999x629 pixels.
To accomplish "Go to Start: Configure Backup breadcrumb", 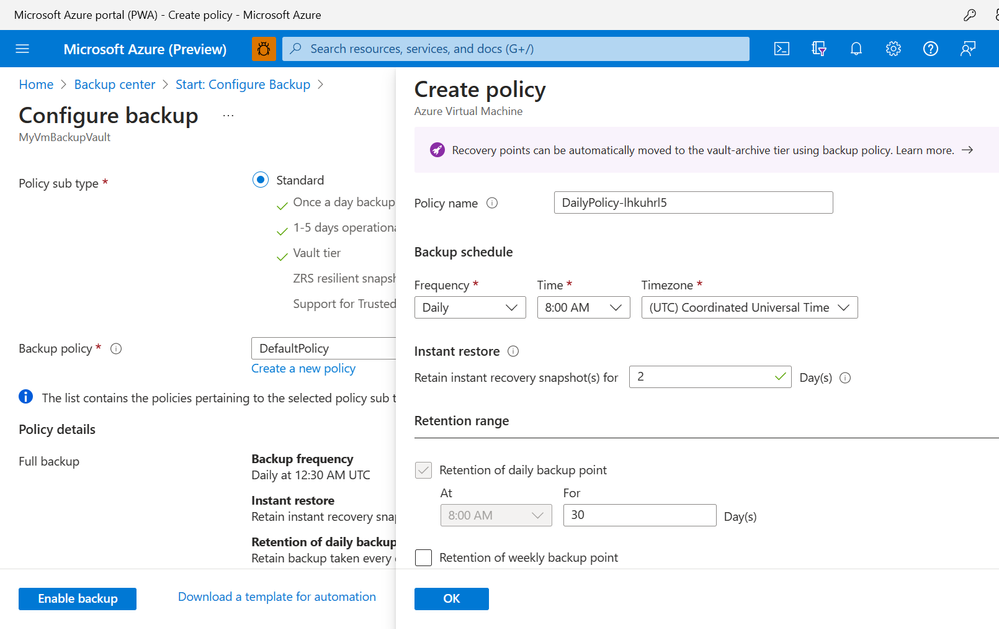I will pos(243,85).
